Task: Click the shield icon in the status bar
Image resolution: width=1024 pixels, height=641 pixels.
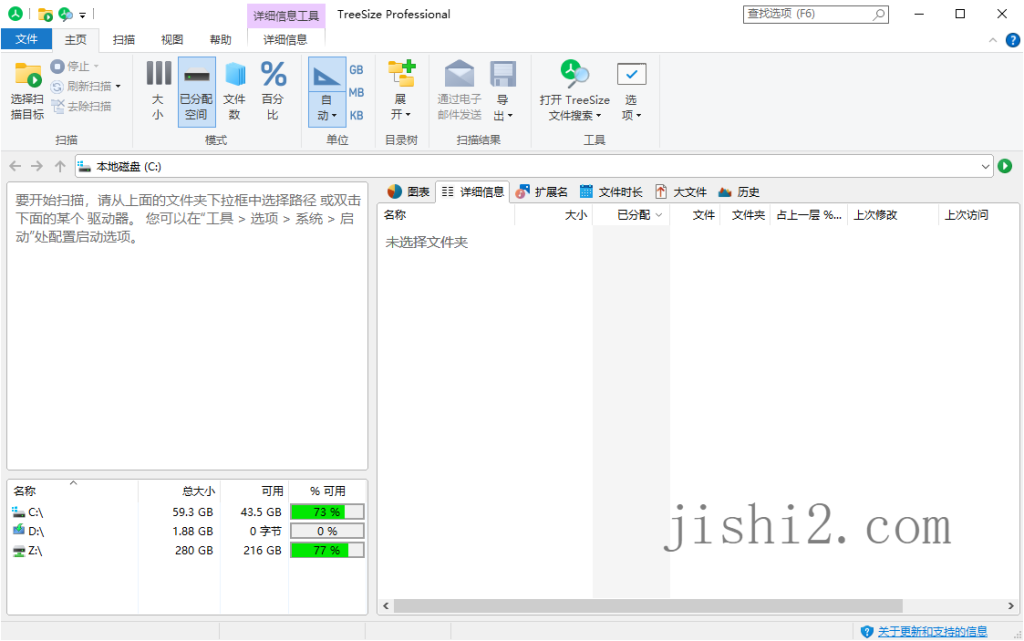Action: tap(867, 631)
